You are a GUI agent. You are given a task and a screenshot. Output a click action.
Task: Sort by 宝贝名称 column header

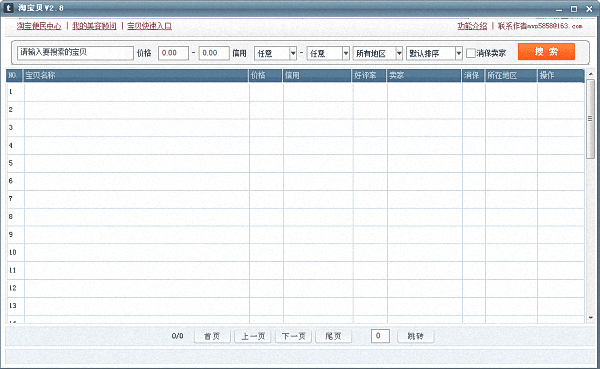(x=136, y=75)
